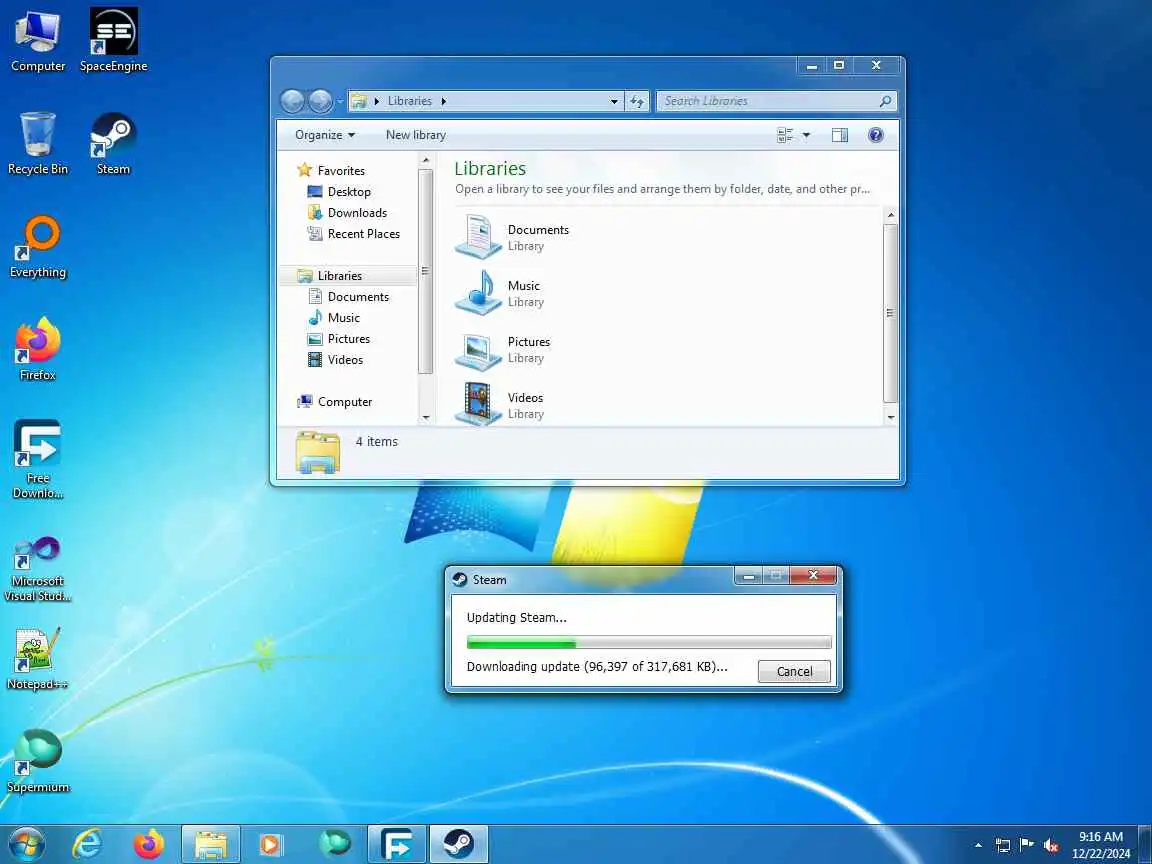
Task: Switch to Windows Explorer in the taskbar
Action: coord(211,844)
